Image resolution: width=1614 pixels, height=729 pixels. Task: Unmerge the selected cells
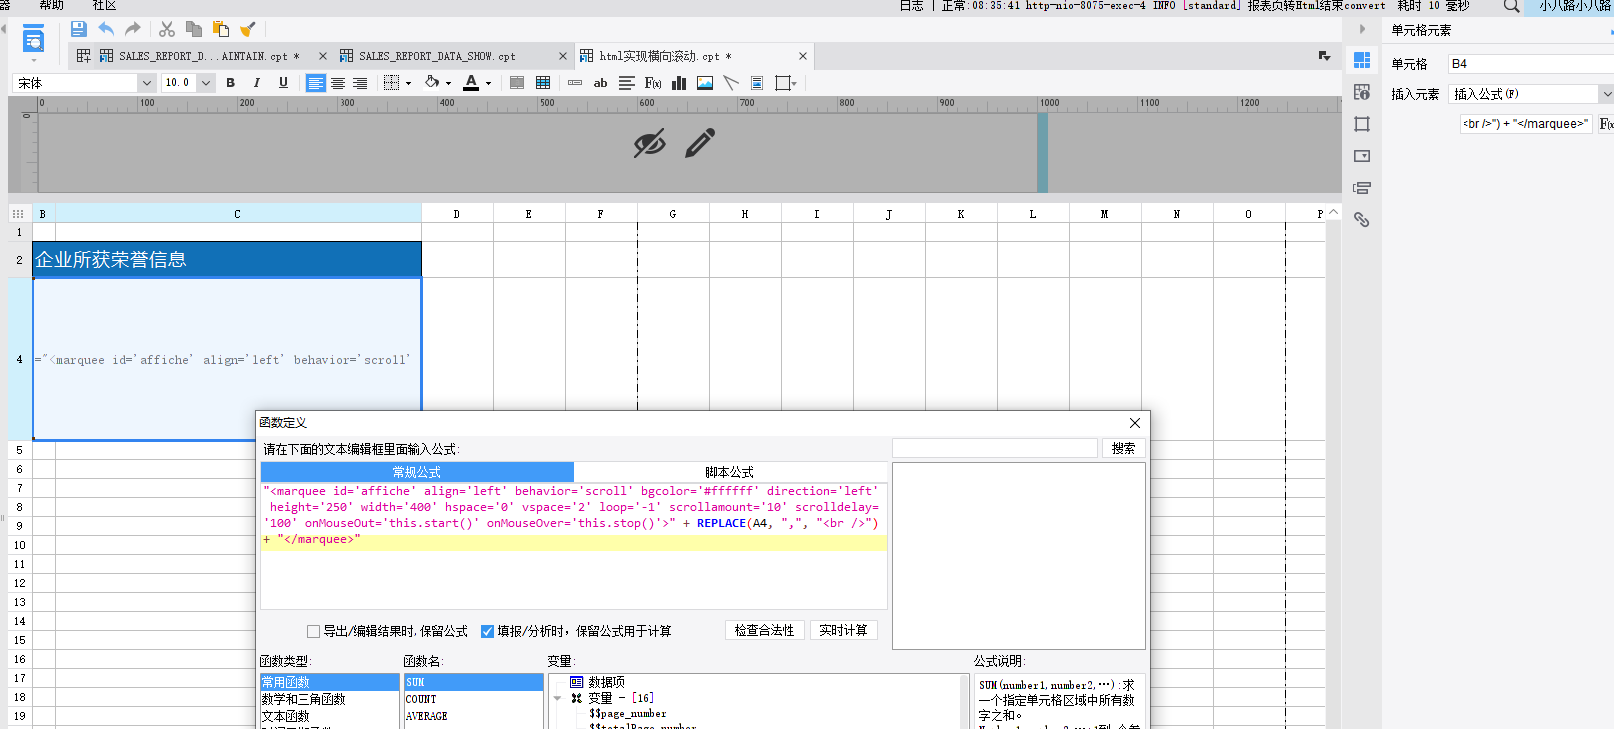(x=543, y=83)
